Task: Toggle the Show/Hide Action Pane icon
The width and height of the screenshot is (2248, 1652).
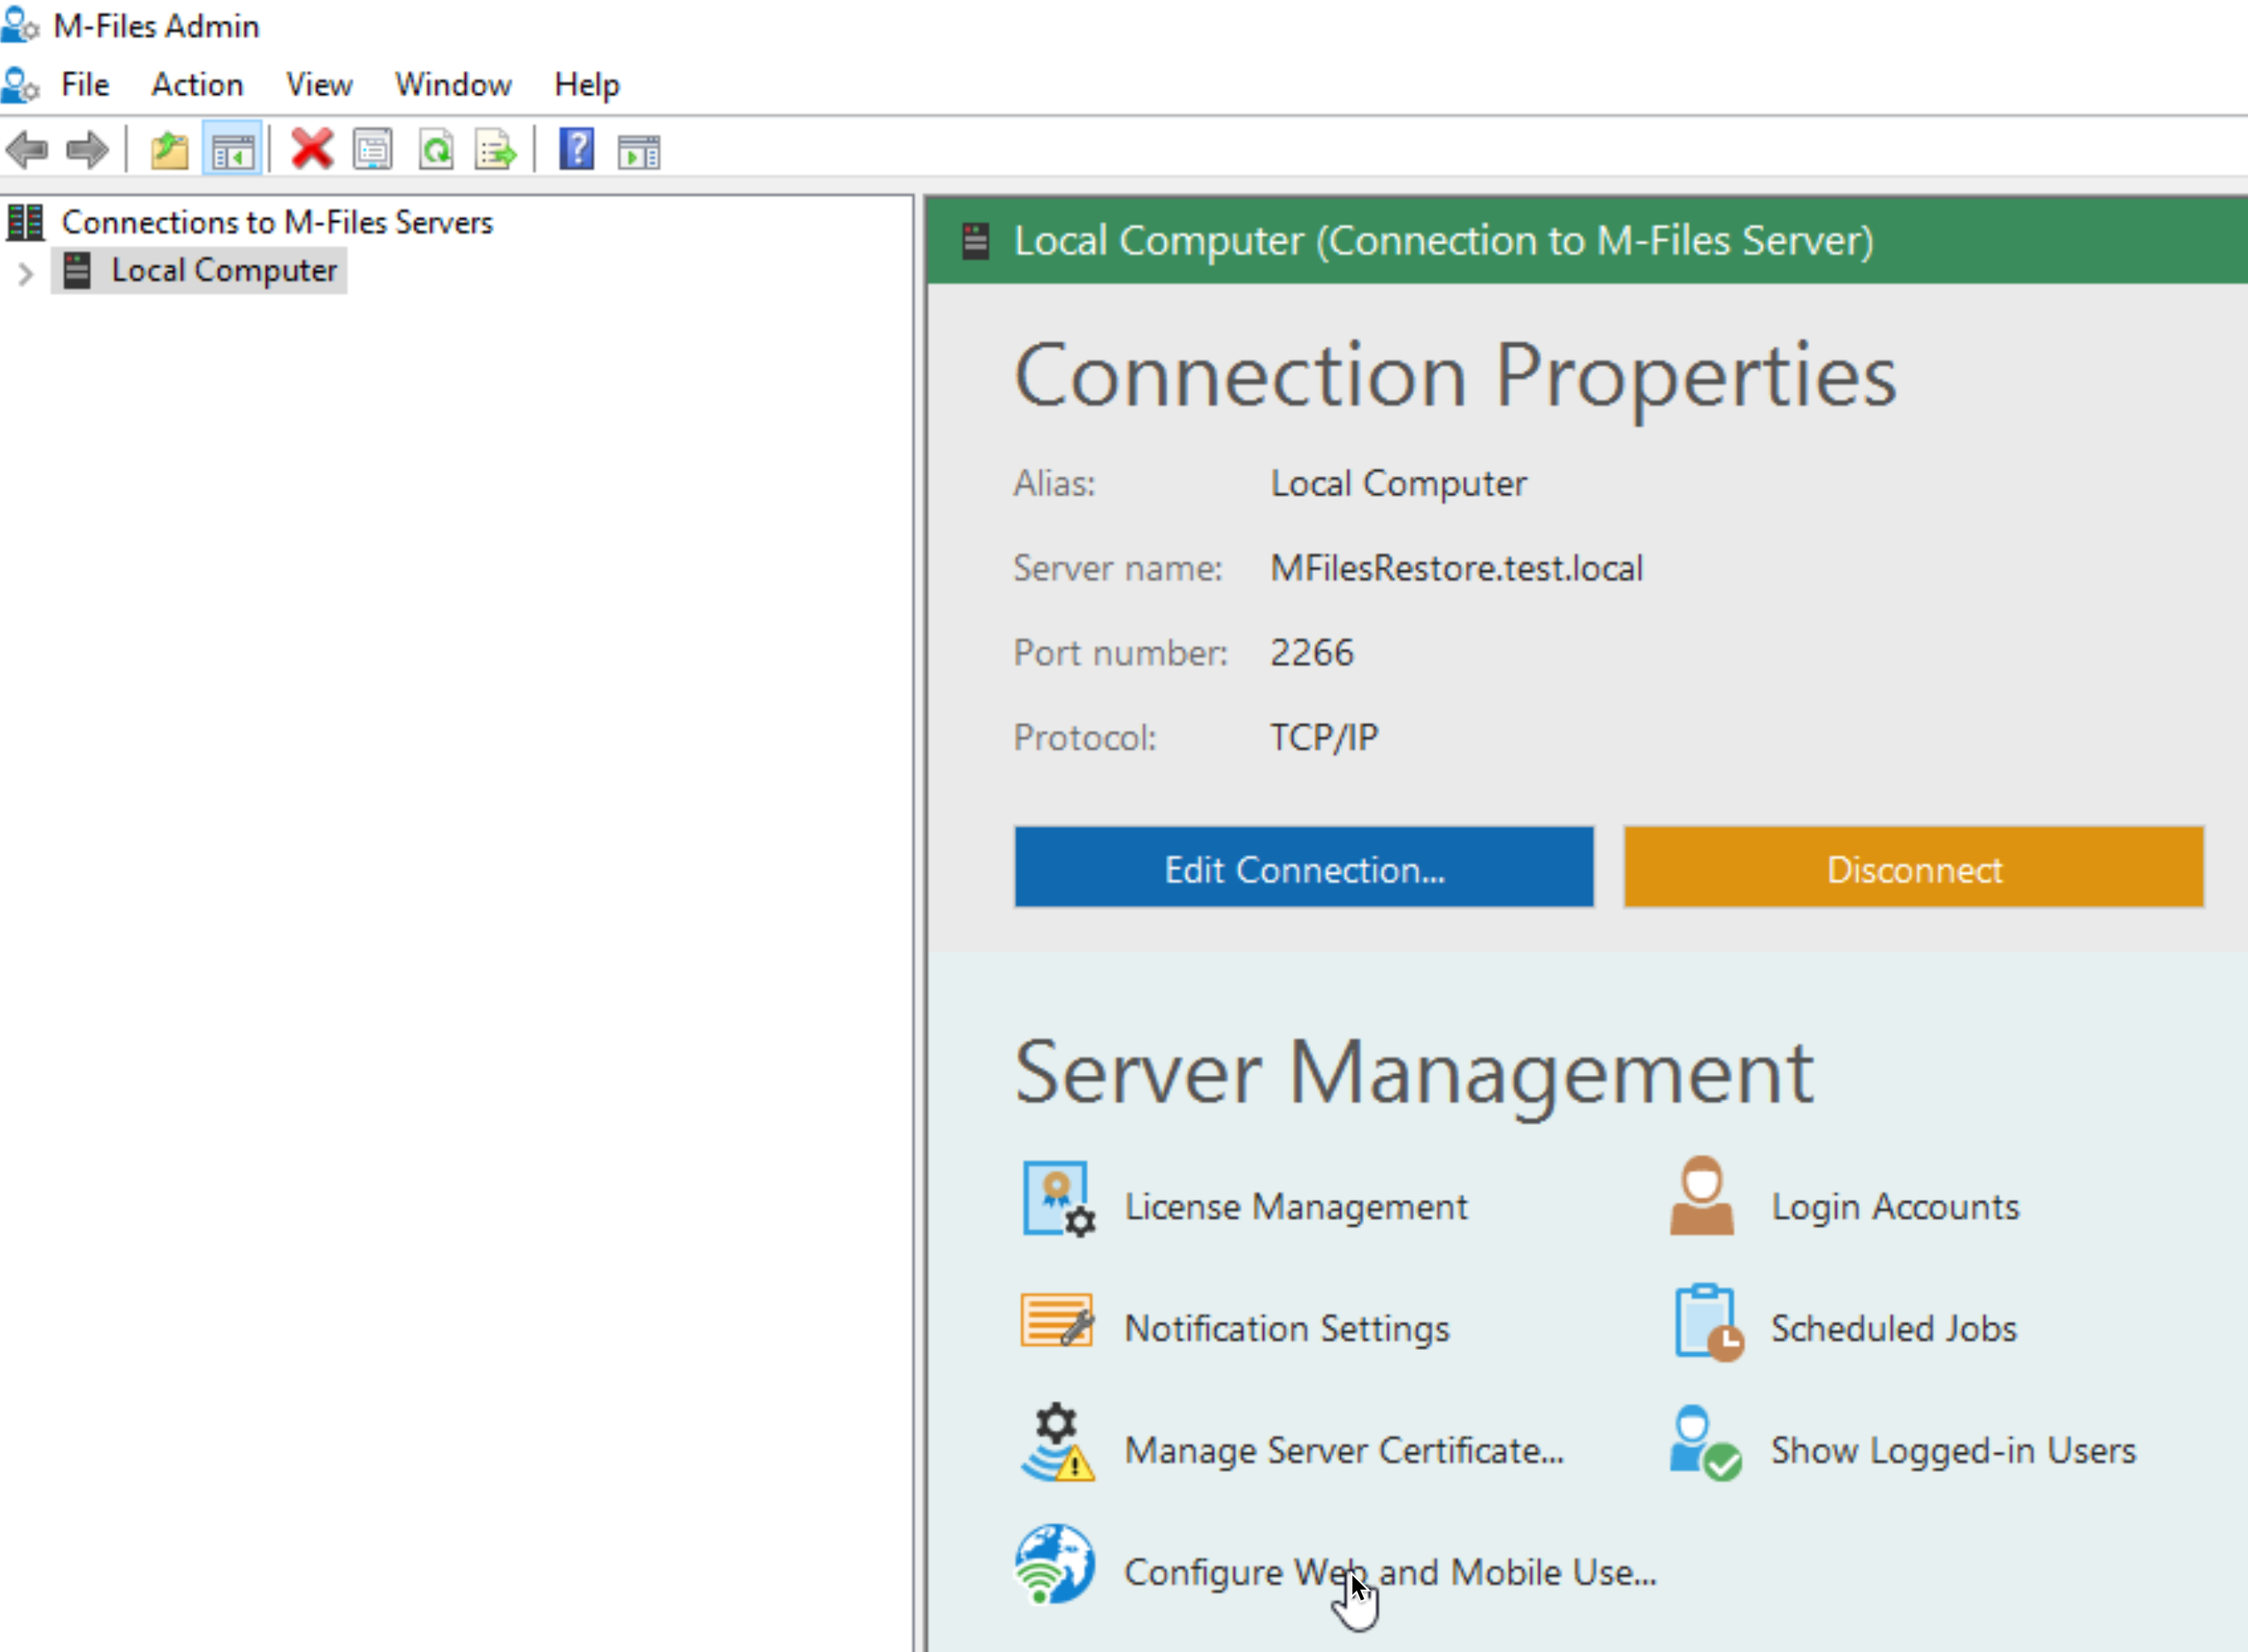Action: click(x=639, y=151)
